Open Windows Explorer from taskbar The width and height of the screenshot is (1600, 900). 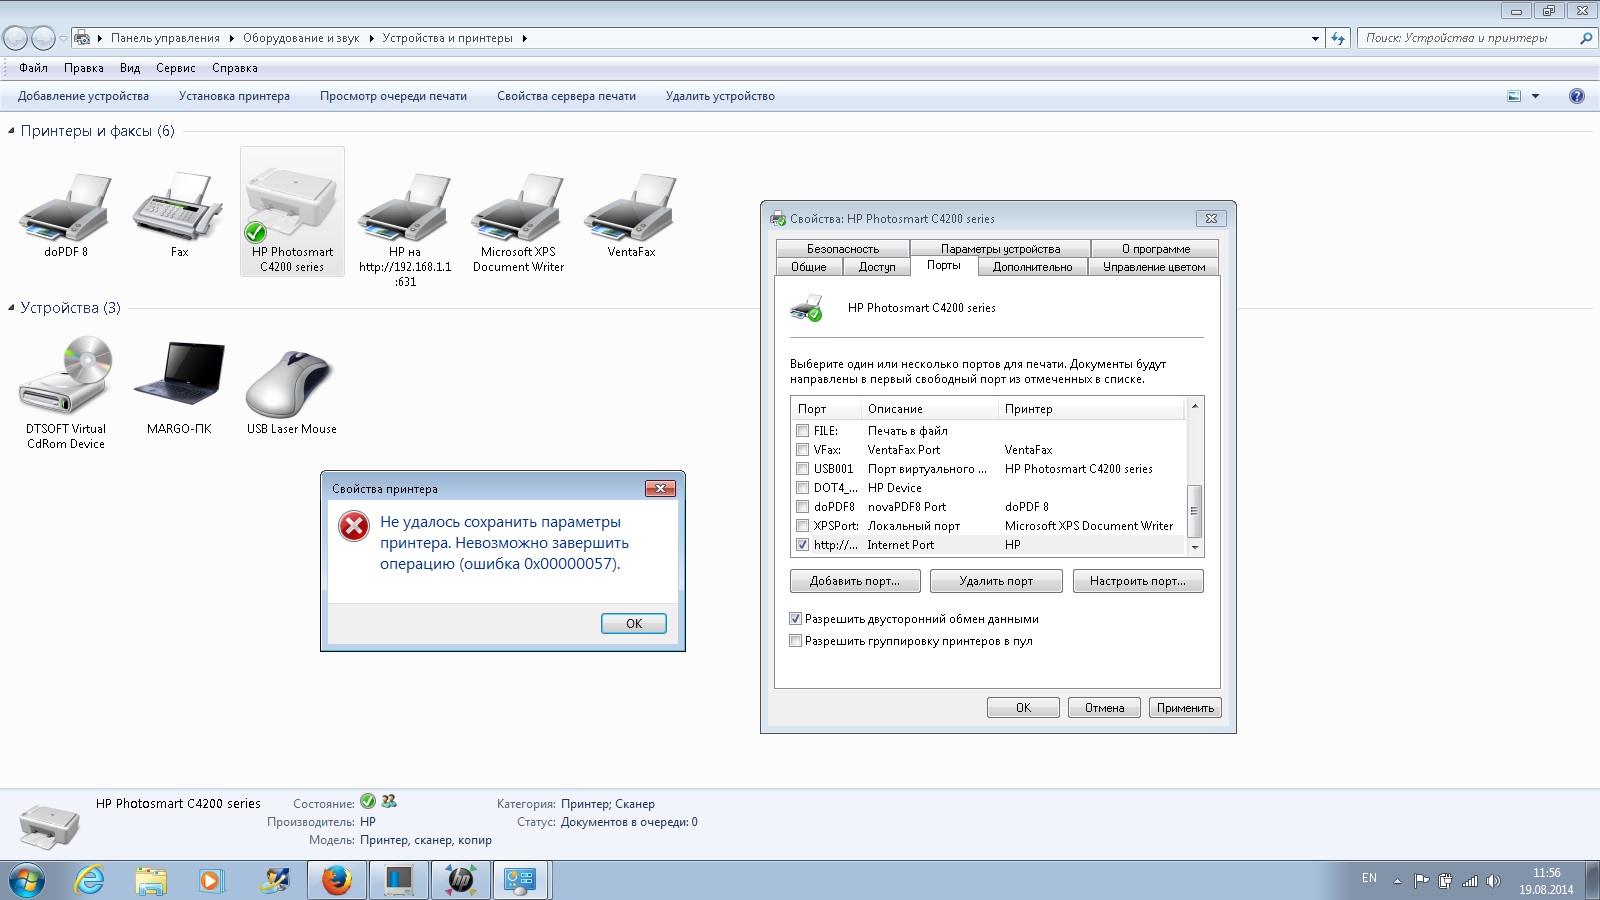pyautogui.click(x=151, y=880)
